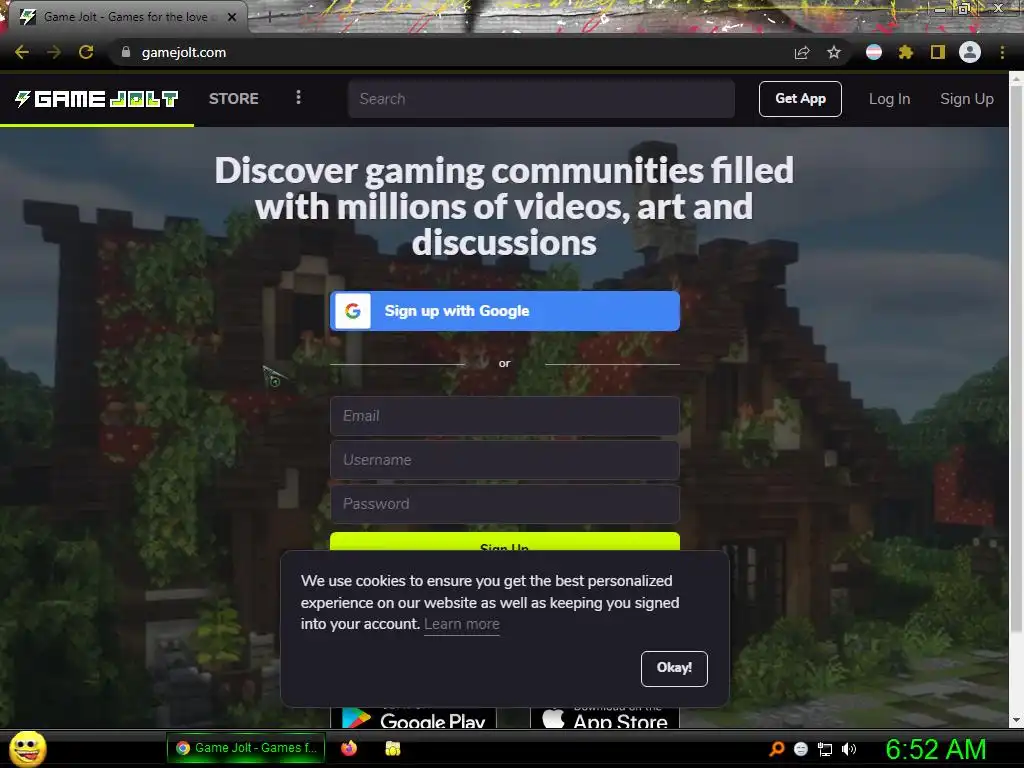Open the striped flag extension icon

click(x=874, y=52)
